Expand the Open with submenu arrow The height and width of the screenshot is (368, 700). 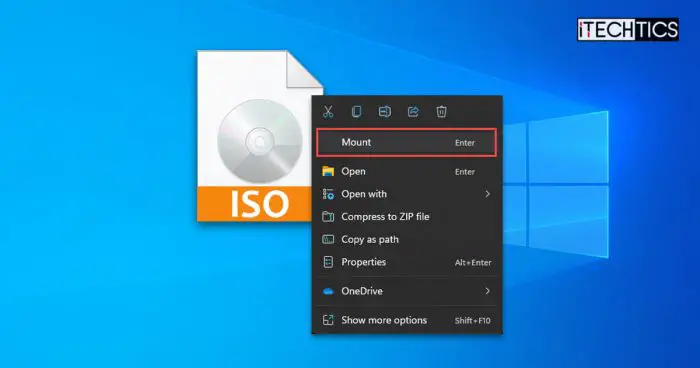488,194
